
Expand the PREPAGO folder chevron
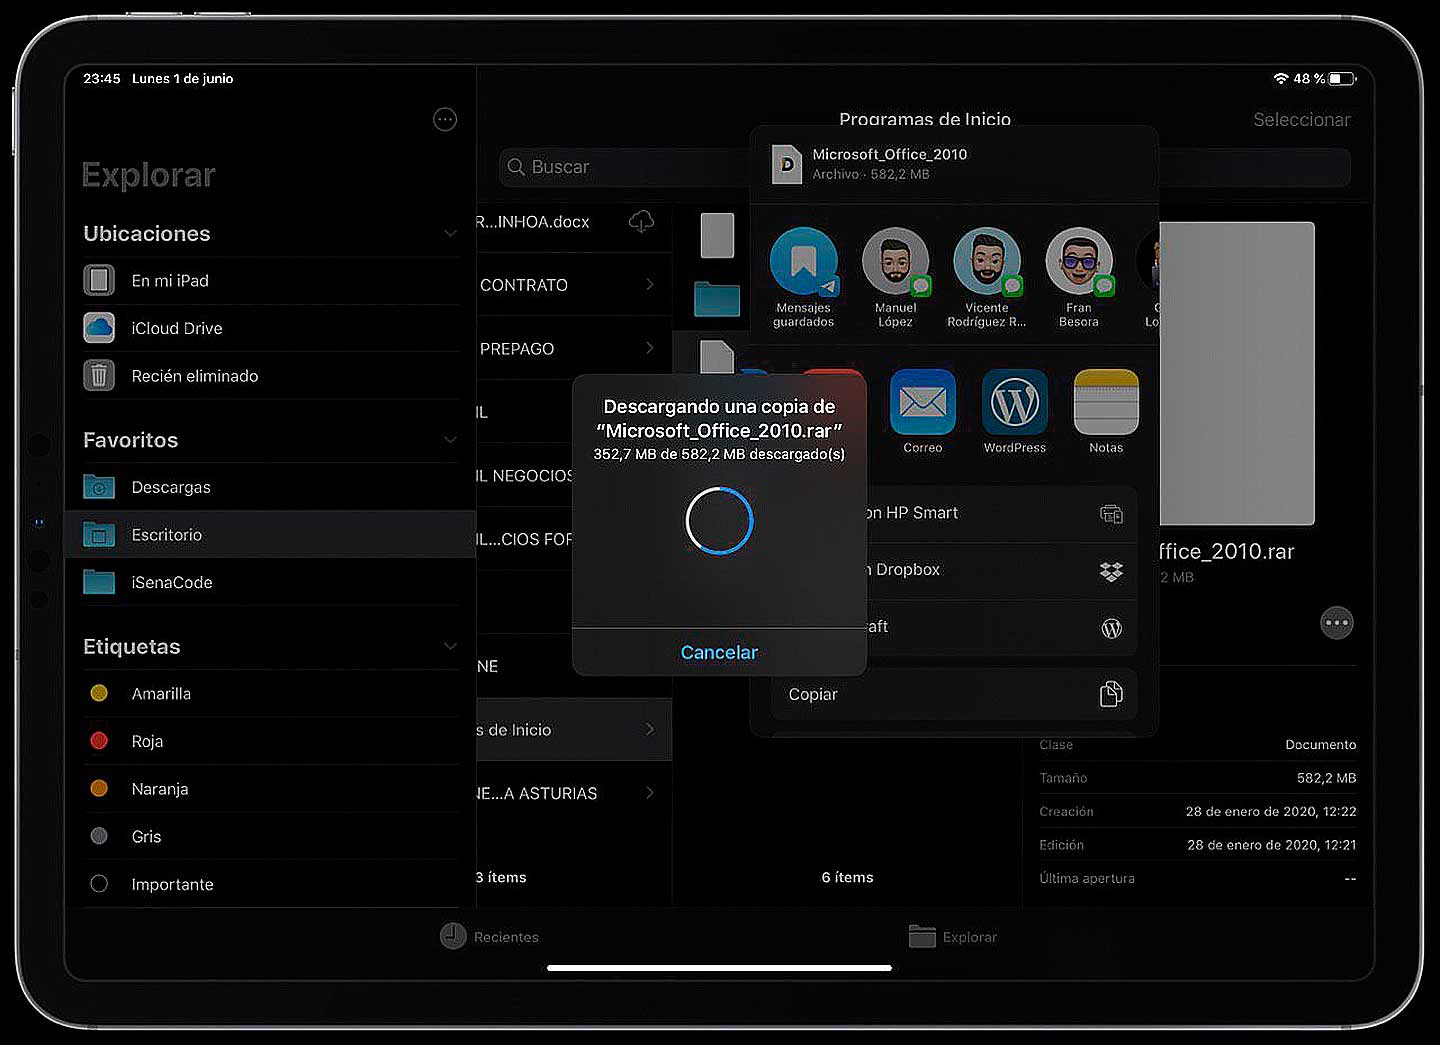click(x=650, y=348)
